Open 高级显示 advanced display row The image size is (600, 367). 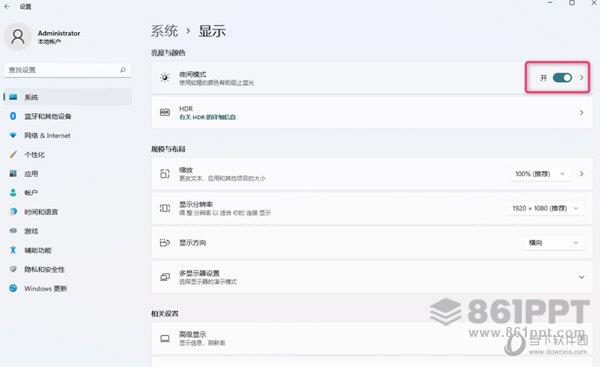coord(372,338)
